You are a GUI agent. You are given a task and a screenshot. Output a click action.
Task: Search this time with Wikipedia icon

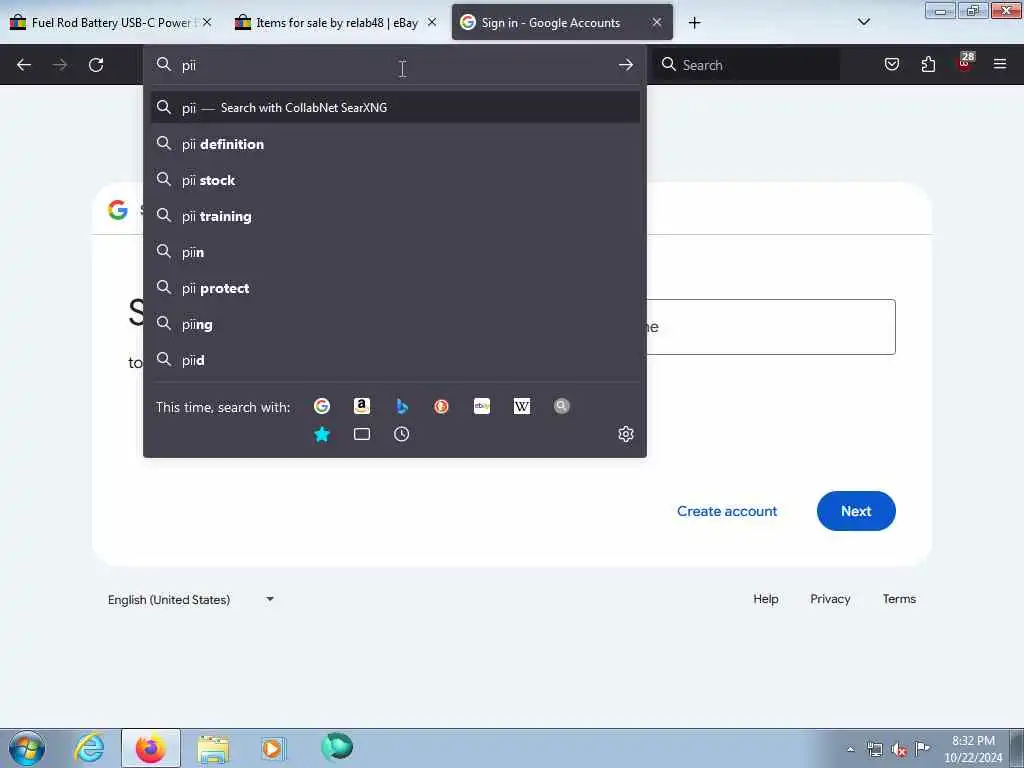pos(522,406)
